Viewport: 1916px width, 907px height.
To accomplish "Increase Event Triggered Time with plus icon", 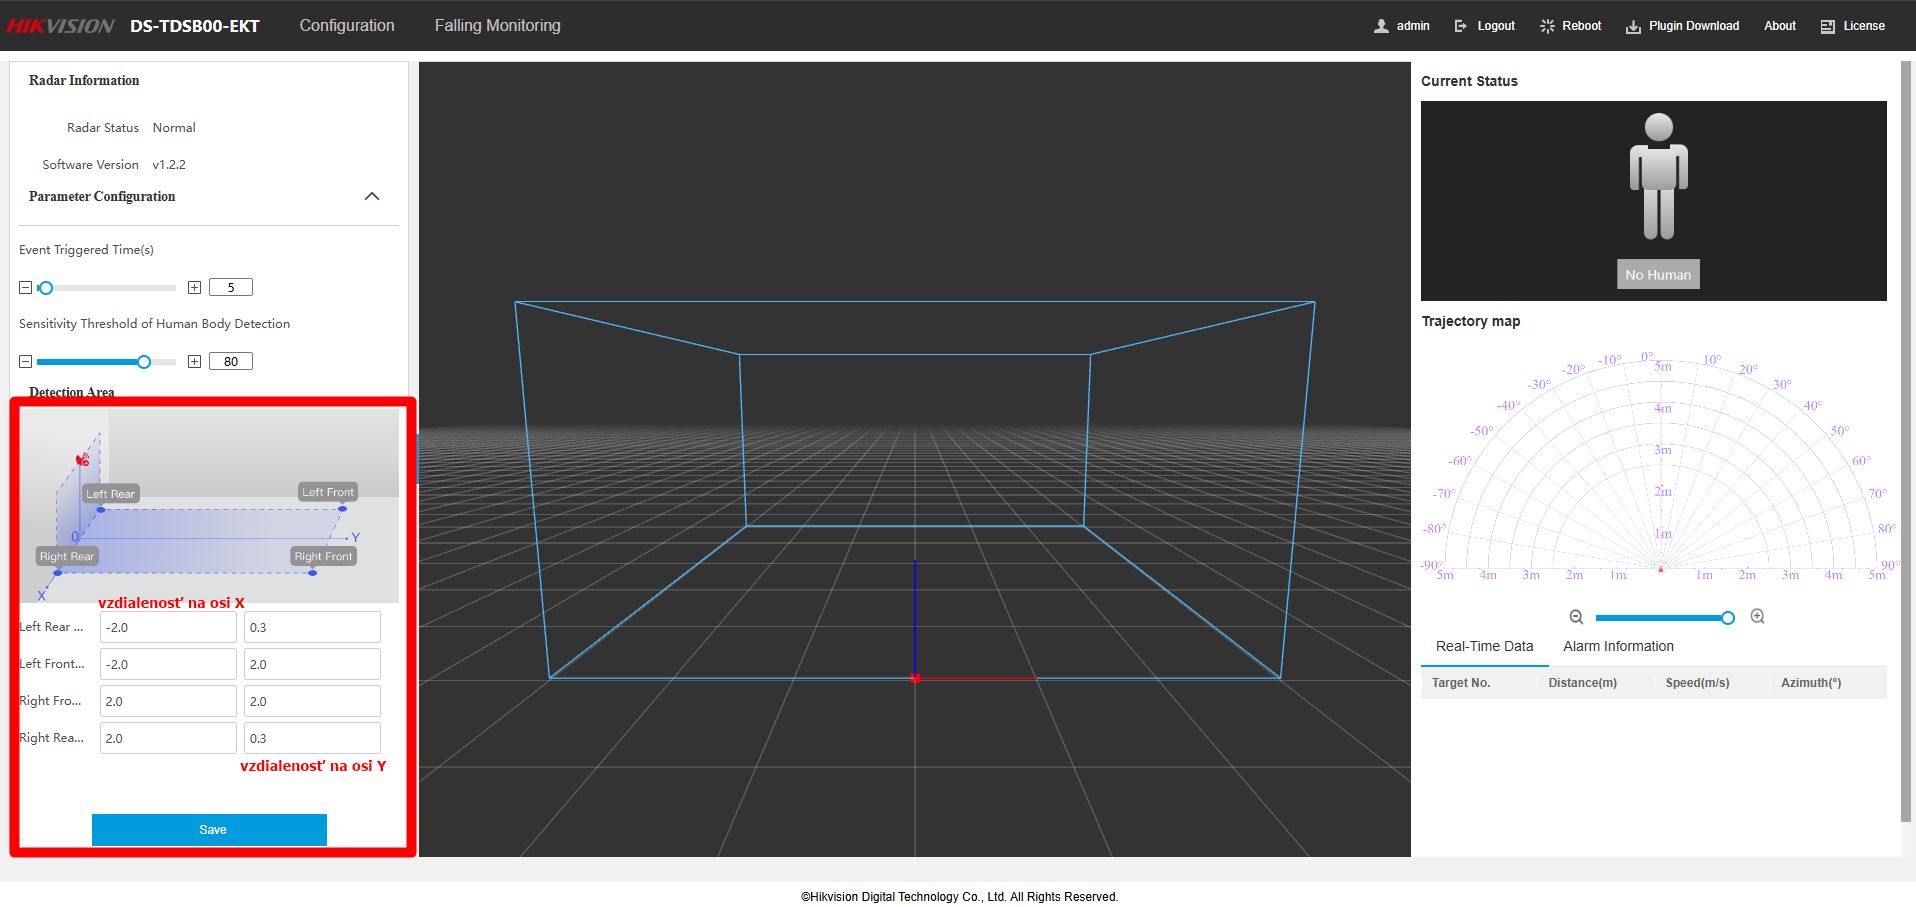I will 194,288.
